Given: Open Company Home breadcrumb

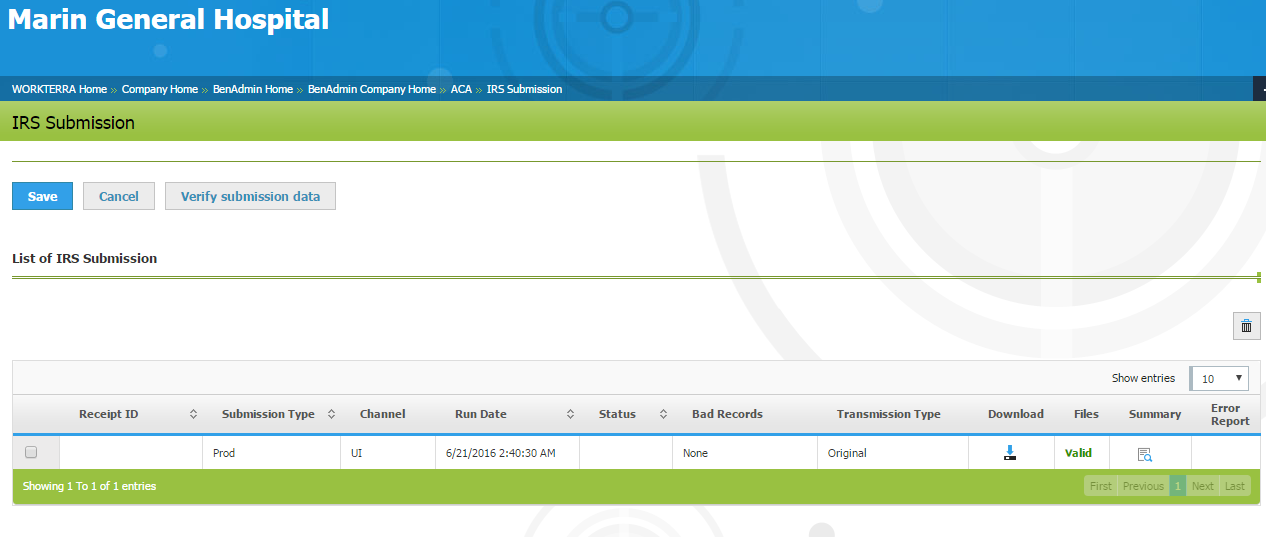Looking at the screenshot, I should [160, 89].
